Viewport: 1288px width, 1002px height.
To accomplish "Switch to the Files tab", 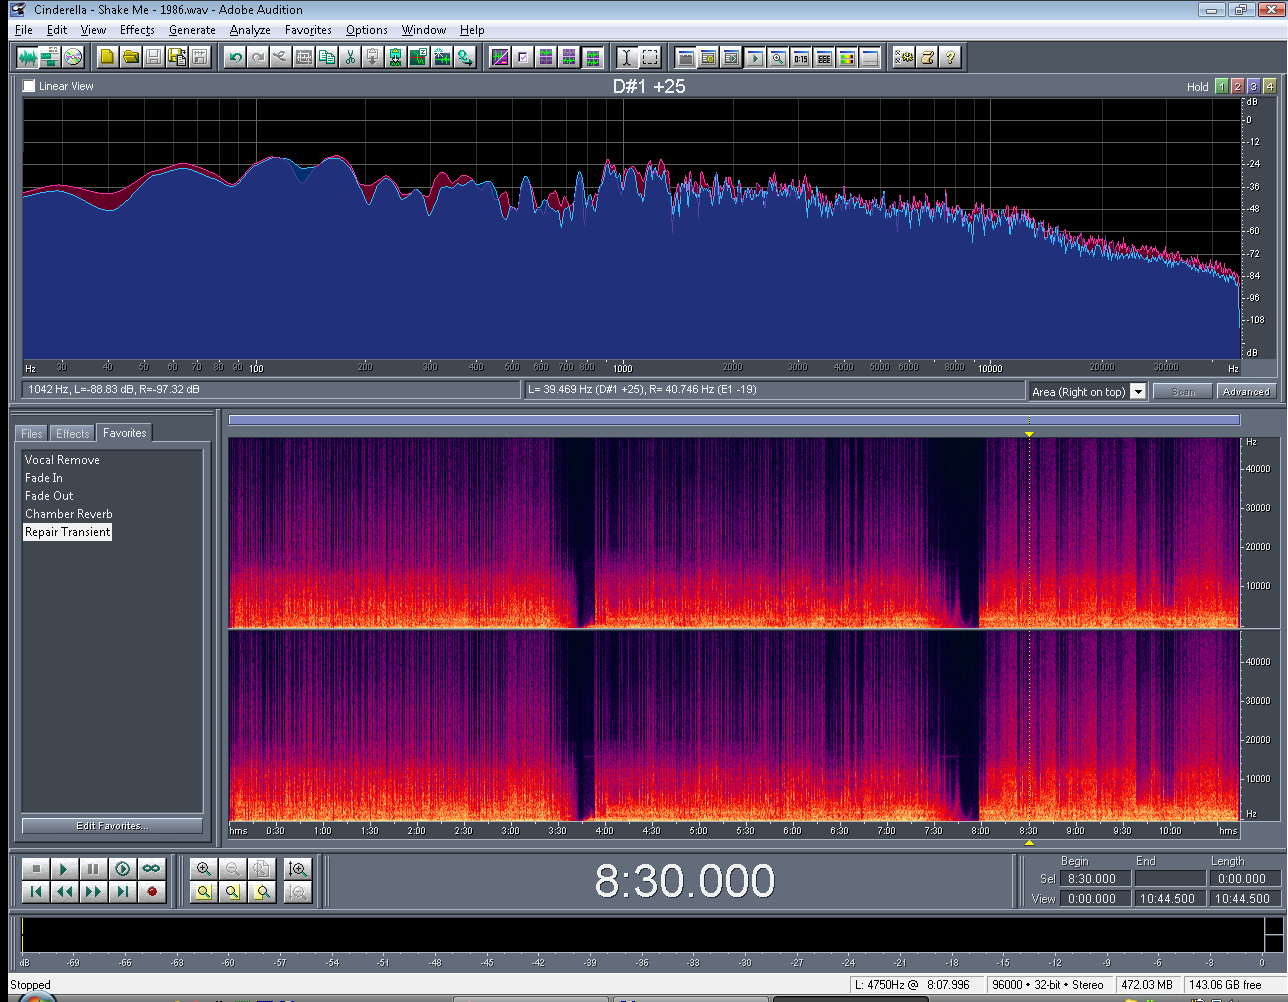I will (32, 433).
